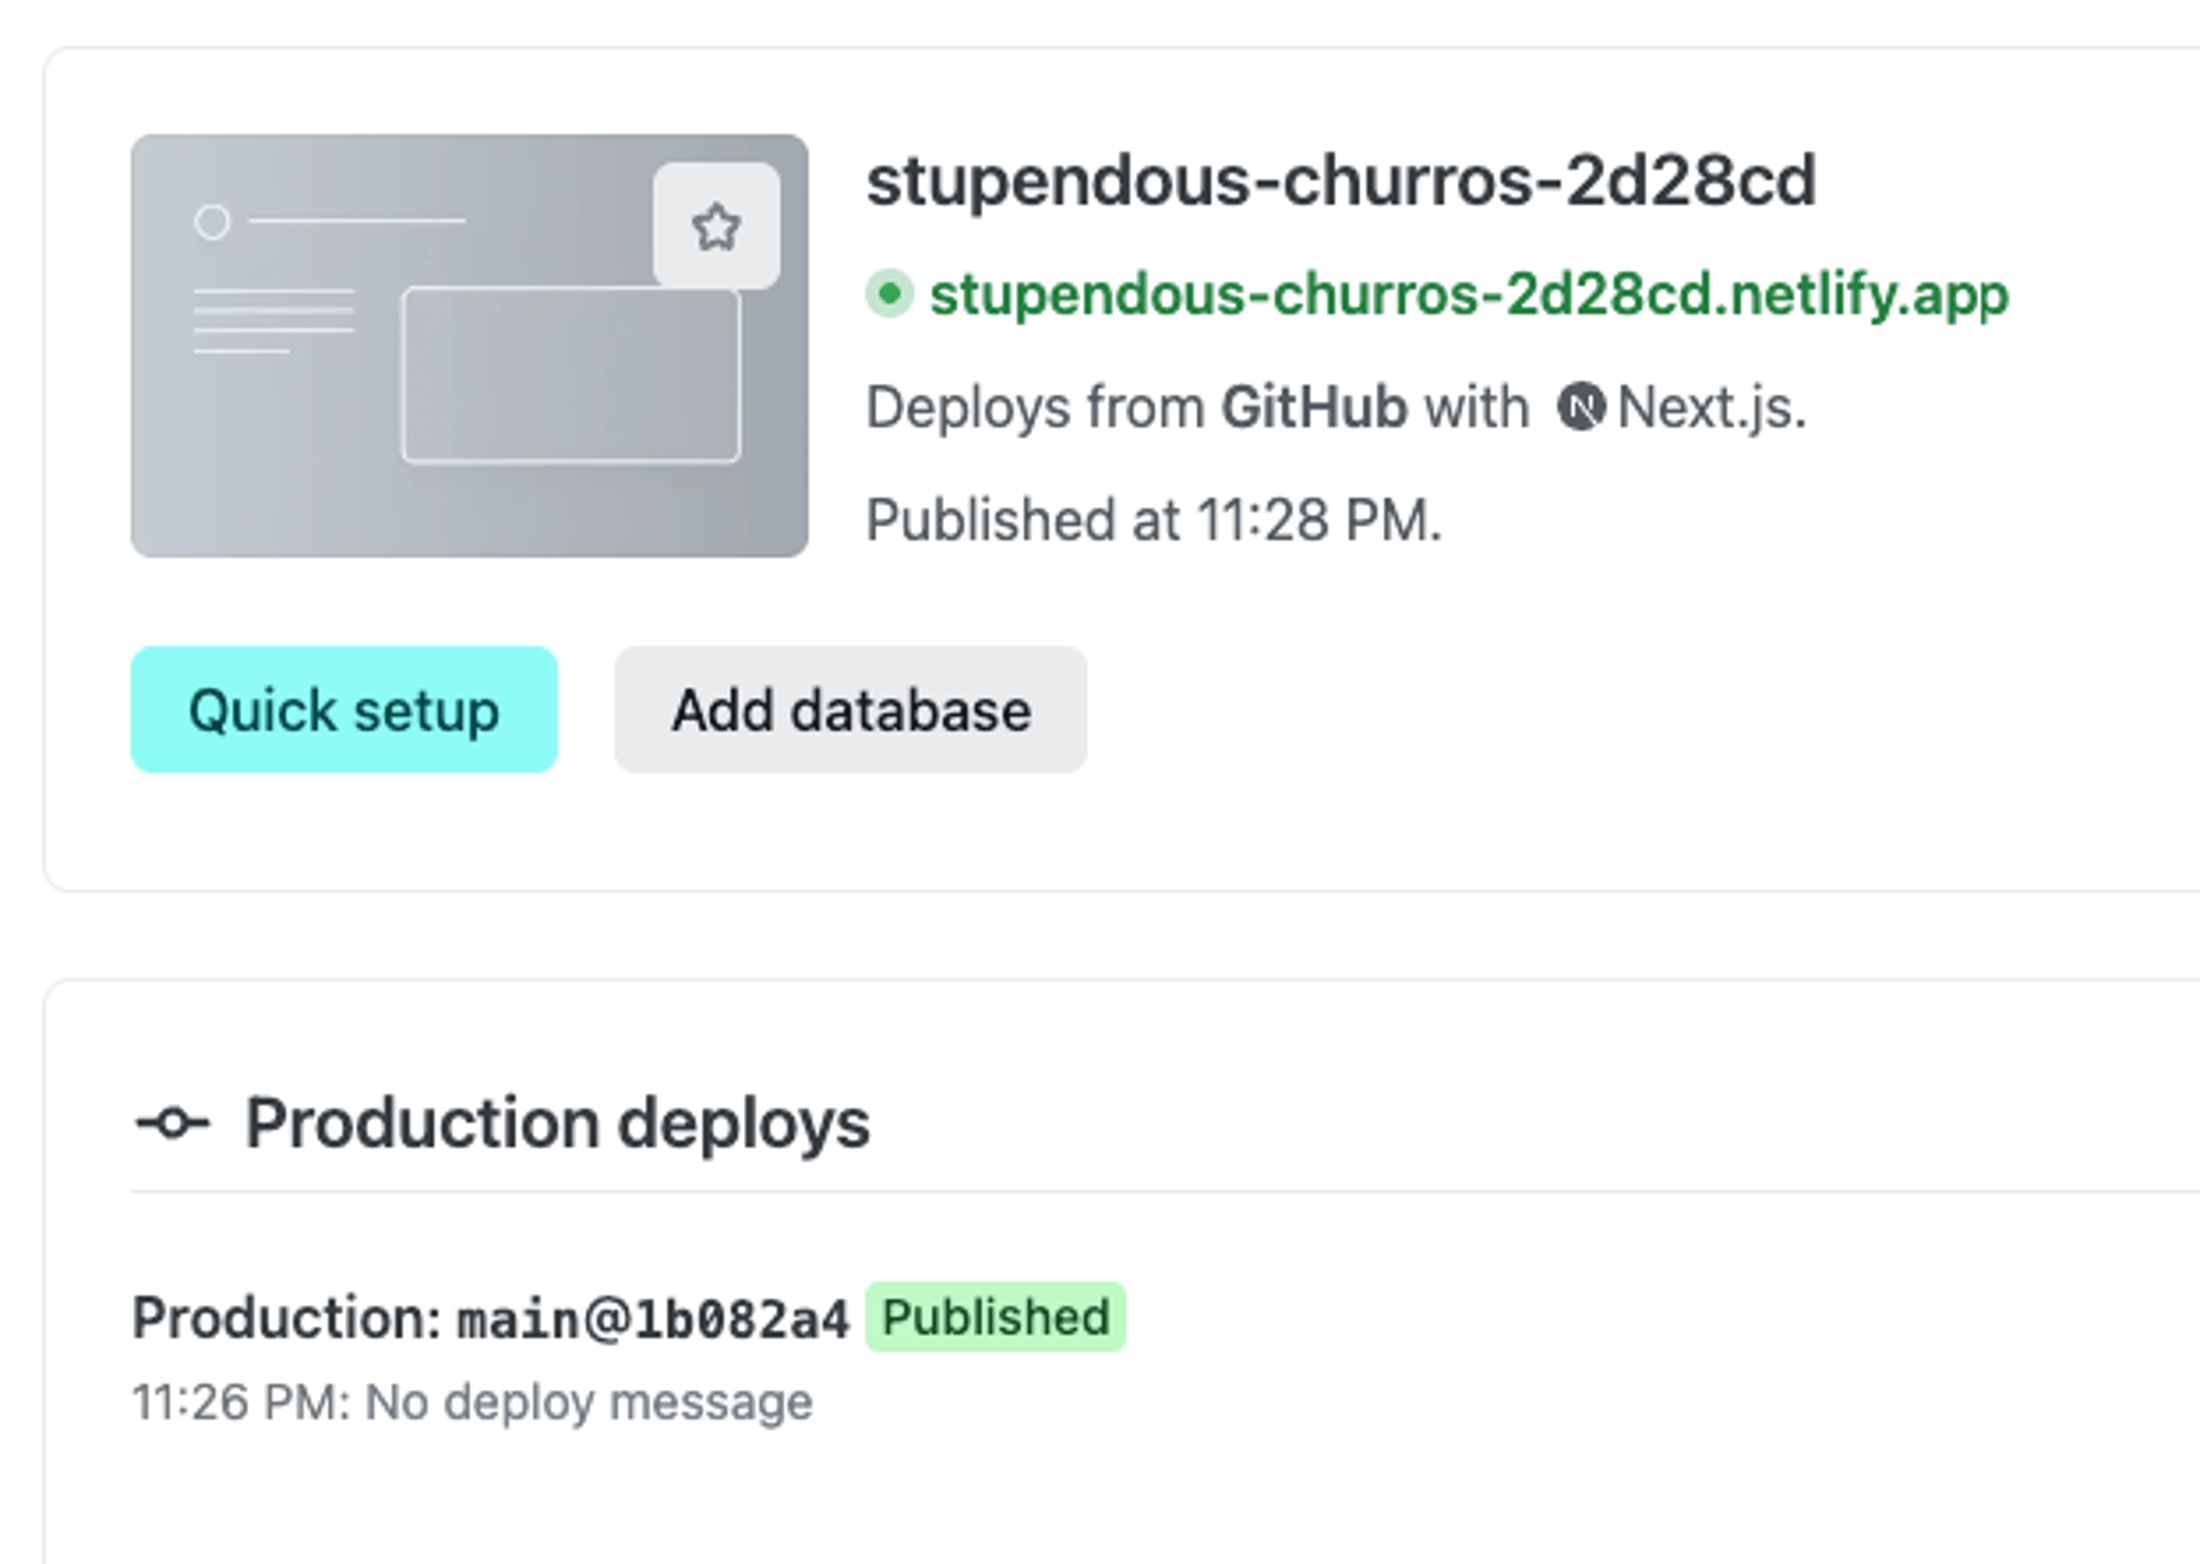Click the git branch symbol before Production deploys
Image resolution: width=2200 pixels, height=1564 pixels.
tap(173, 1123)
